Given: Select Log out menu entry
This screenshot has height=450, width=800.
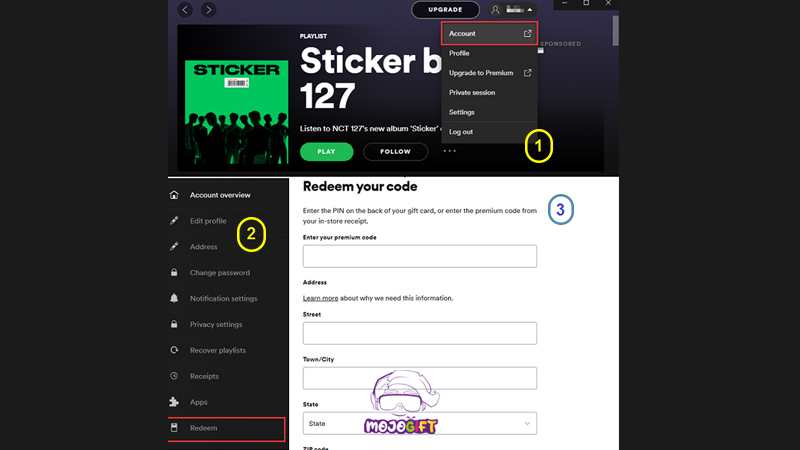Looking at the screenshot, I should (461, 132).
